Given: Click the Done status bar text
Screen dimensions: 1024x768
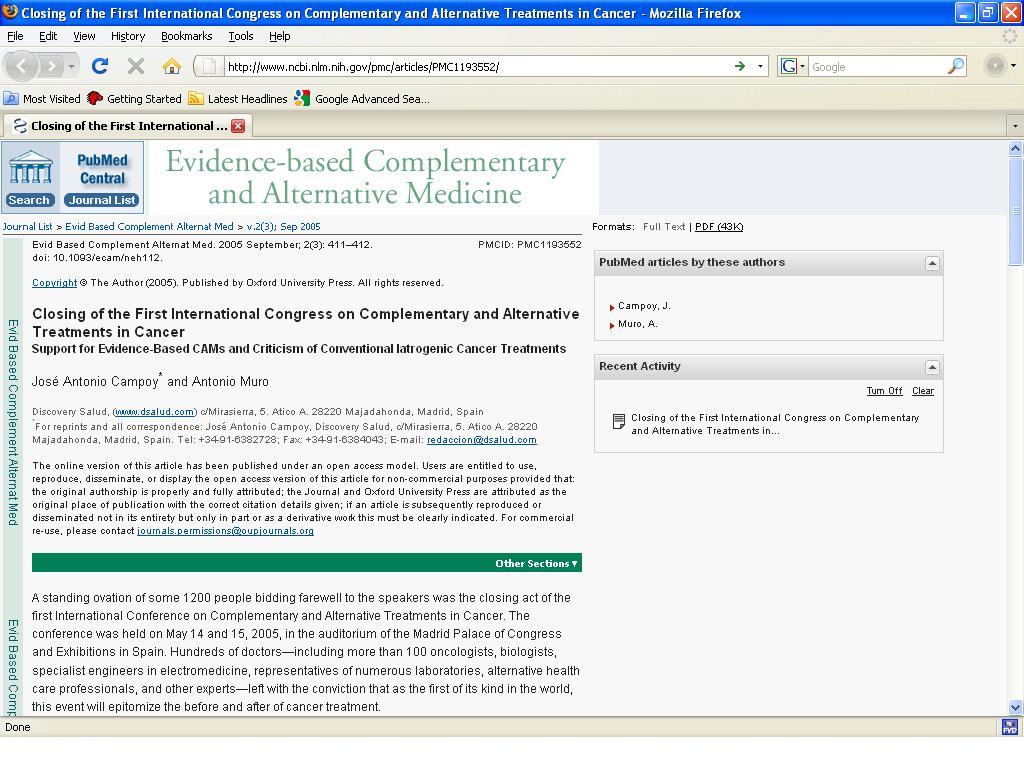Looking at the screenshot, I should click(x=18, y=728).
